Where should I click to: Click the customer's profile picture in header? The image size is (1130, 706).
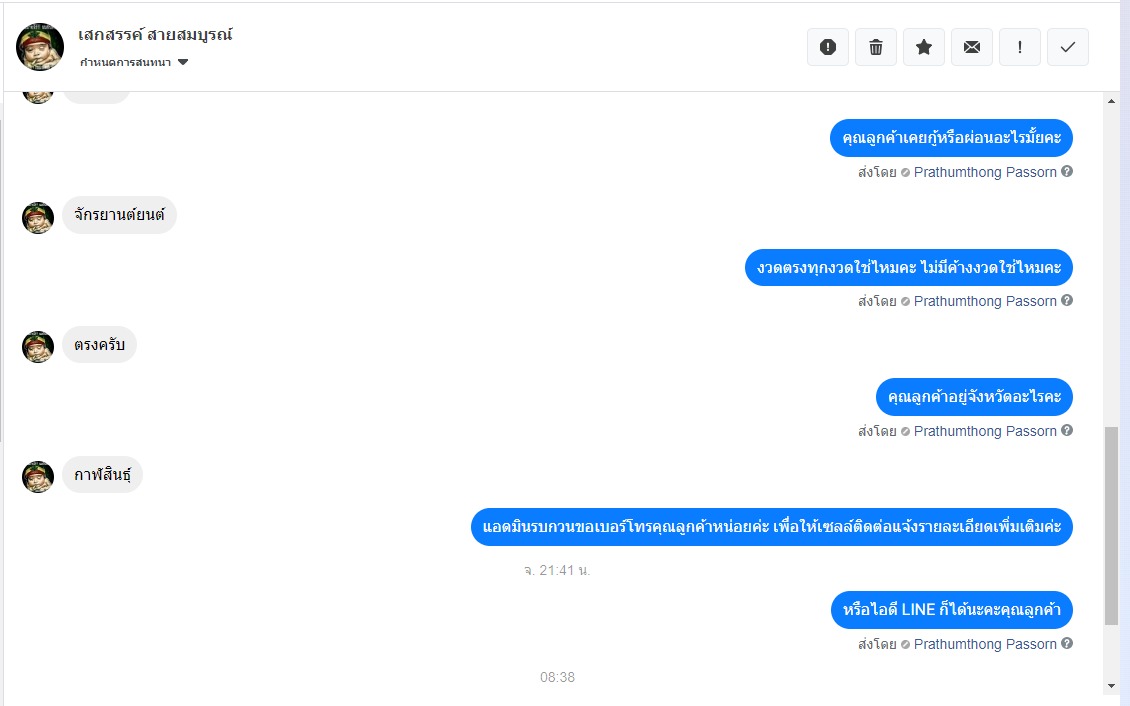40,47
